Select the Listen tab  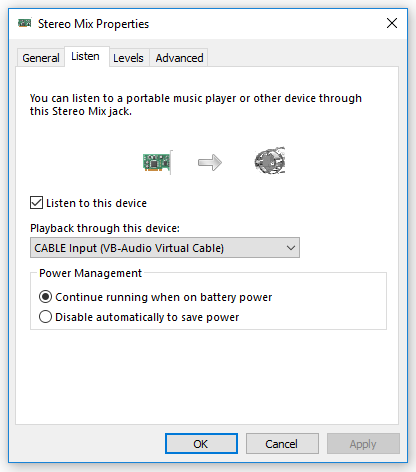click(x=86, y=56)
